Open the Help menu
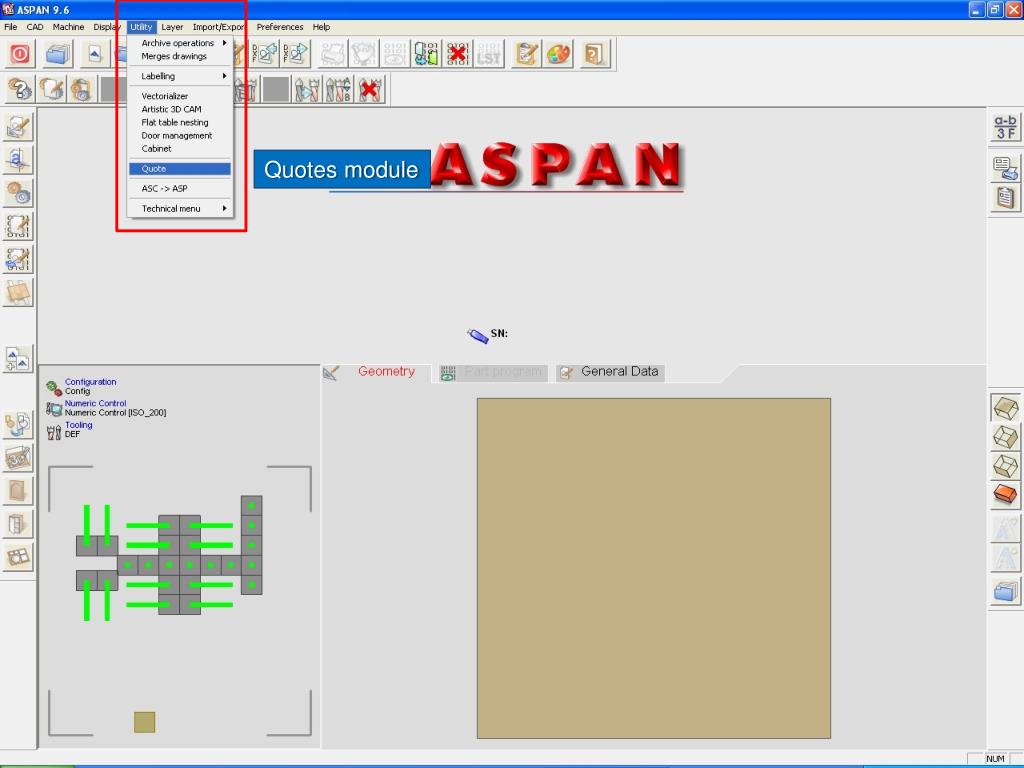 (321, 27)
